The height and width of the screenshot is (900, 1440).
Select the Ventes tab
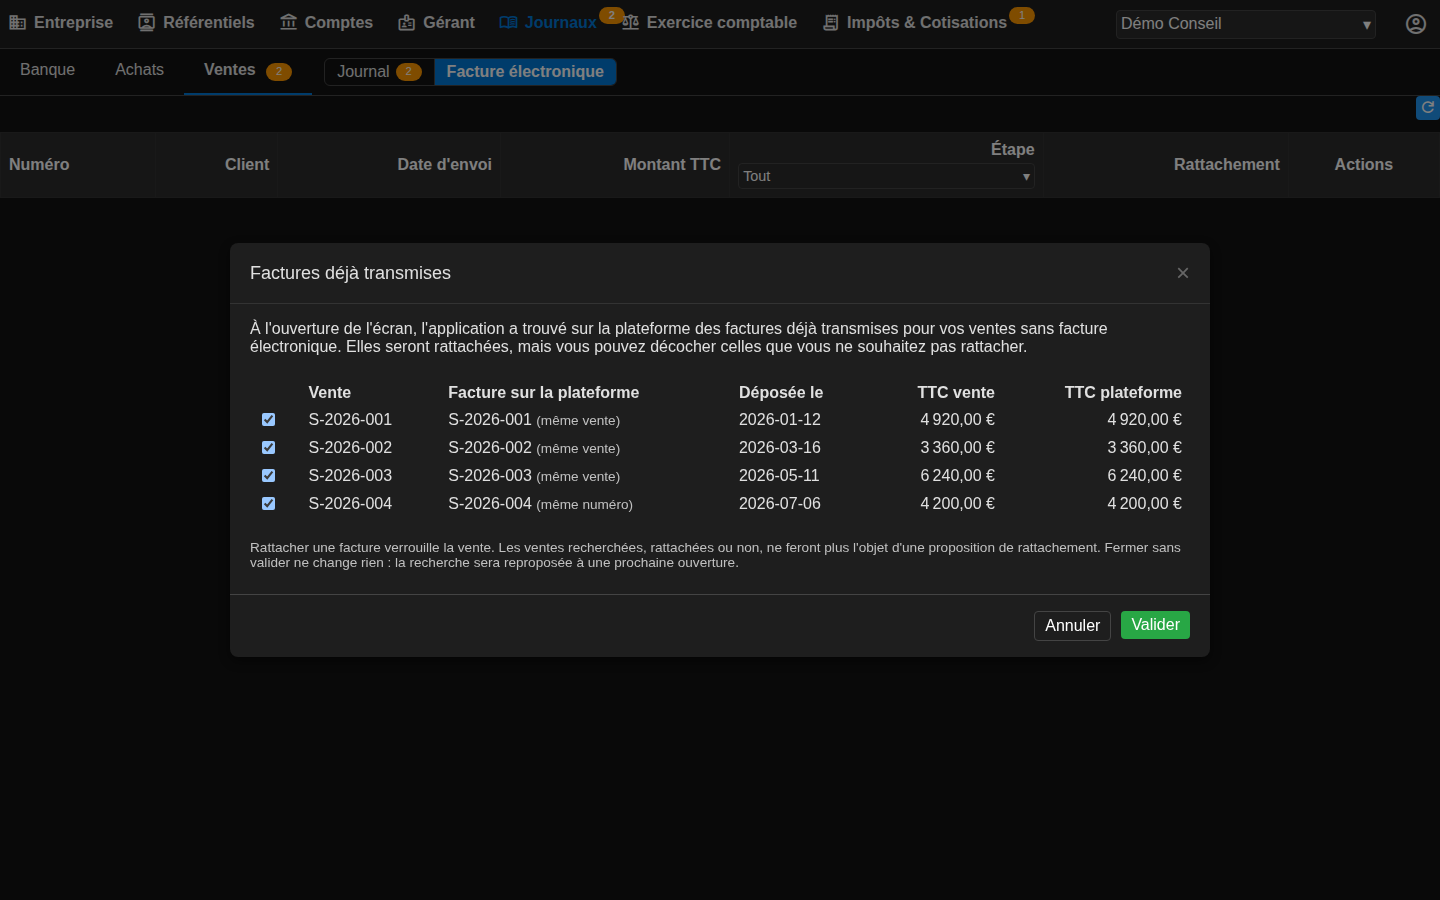248,70
